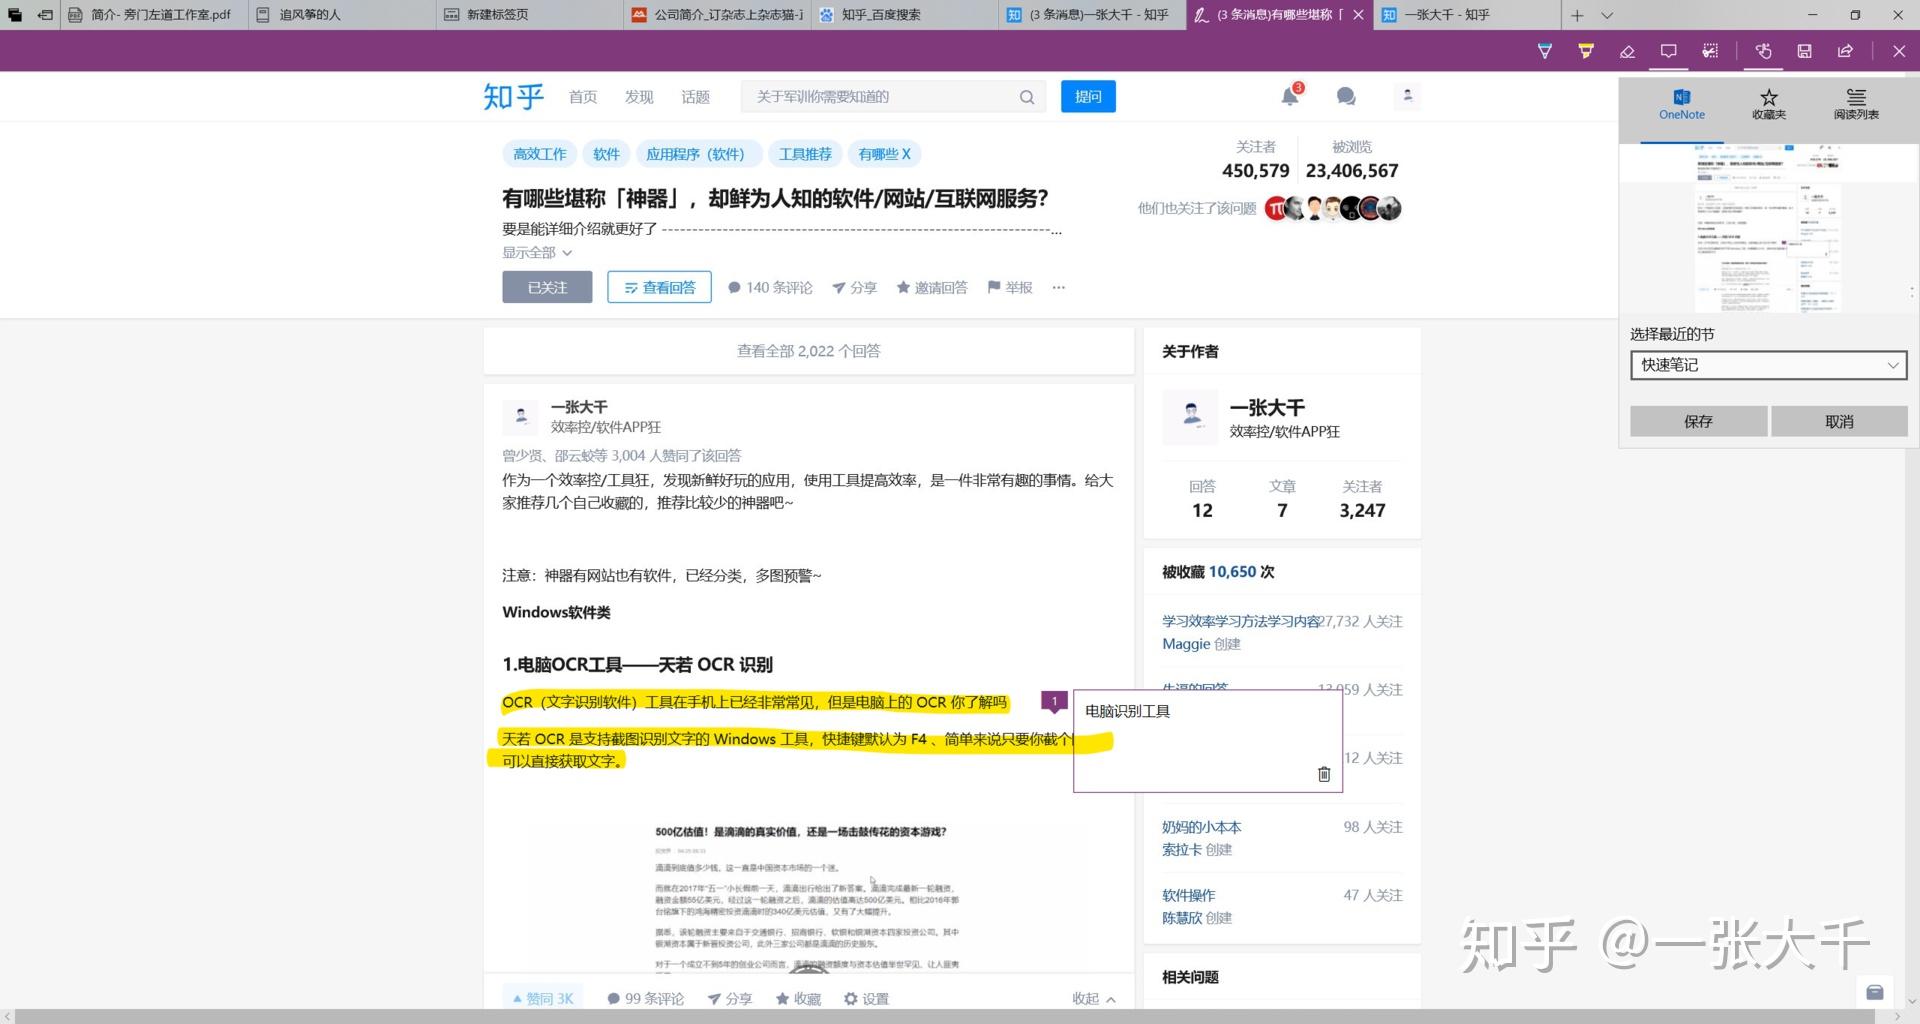
Task: Open the 快速笔记 section dropdown
Action: (x=1768, y=365)
